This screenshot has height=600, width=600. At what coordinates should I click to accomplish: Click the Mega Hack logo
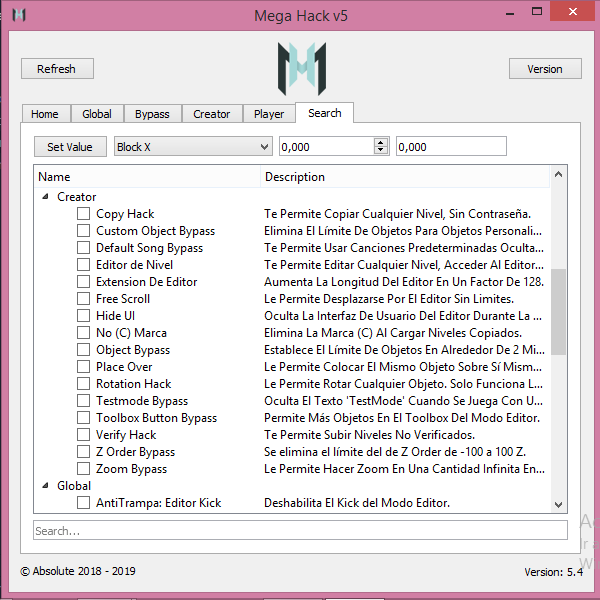[302, 69]
